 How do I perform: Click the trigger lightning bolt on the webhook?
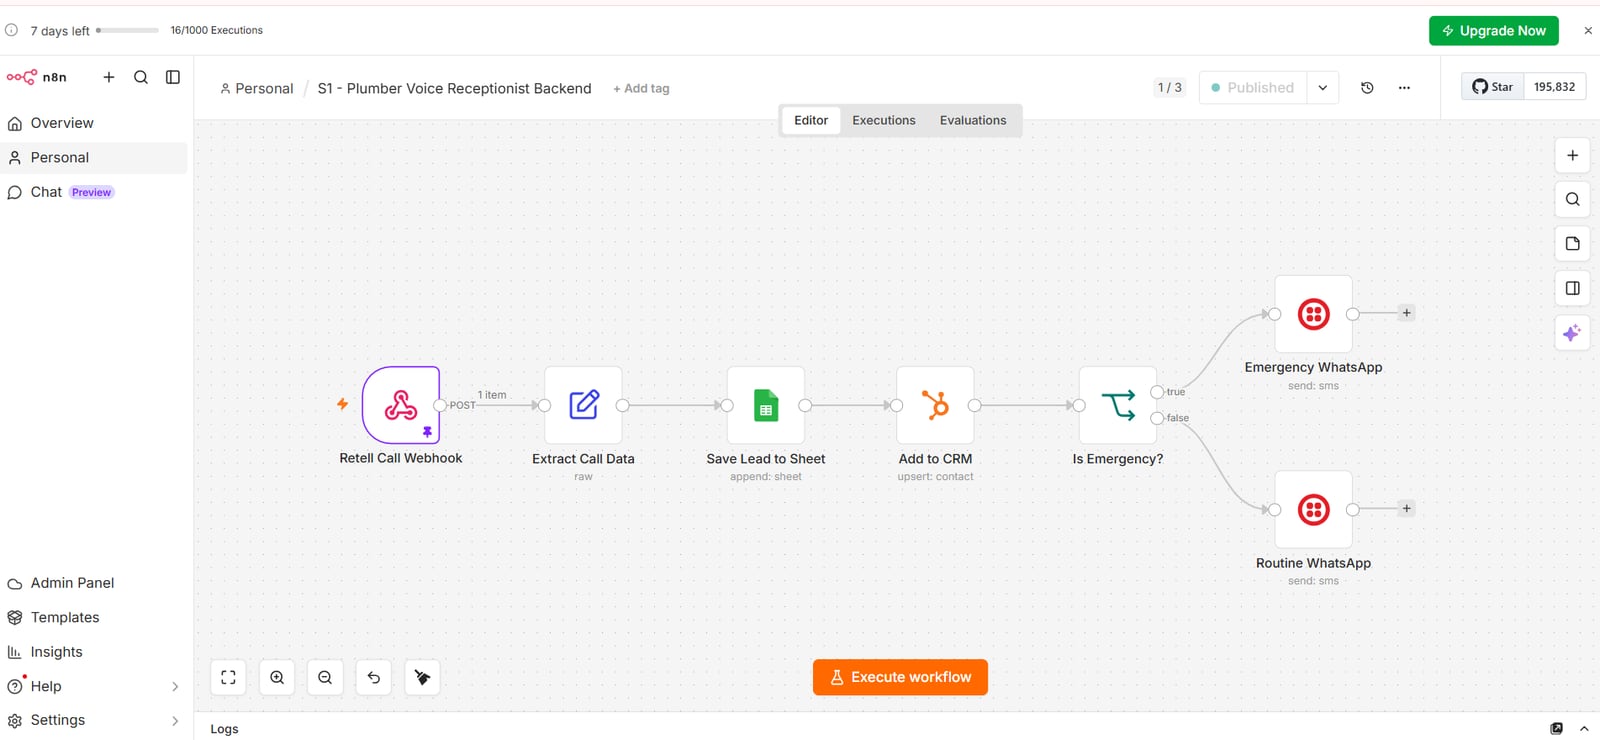tap(342, 404)
